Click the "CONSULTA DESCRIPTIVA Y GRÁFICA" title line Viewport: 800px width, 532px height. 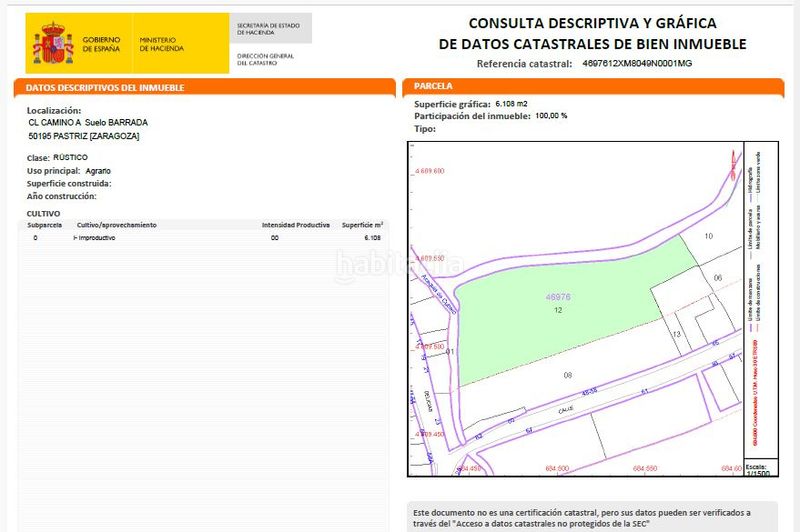592,23
